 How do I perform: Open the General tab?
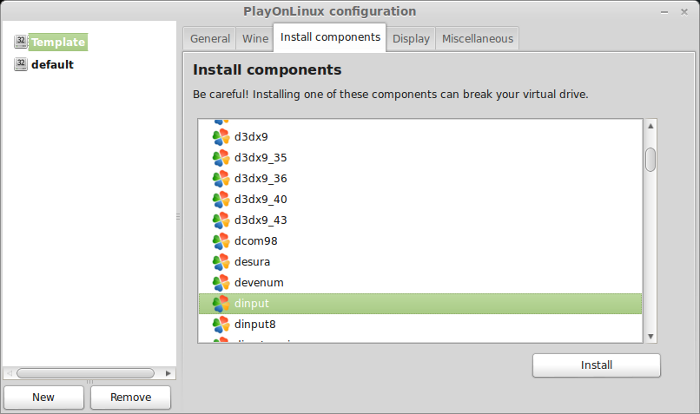coord(210,39)
